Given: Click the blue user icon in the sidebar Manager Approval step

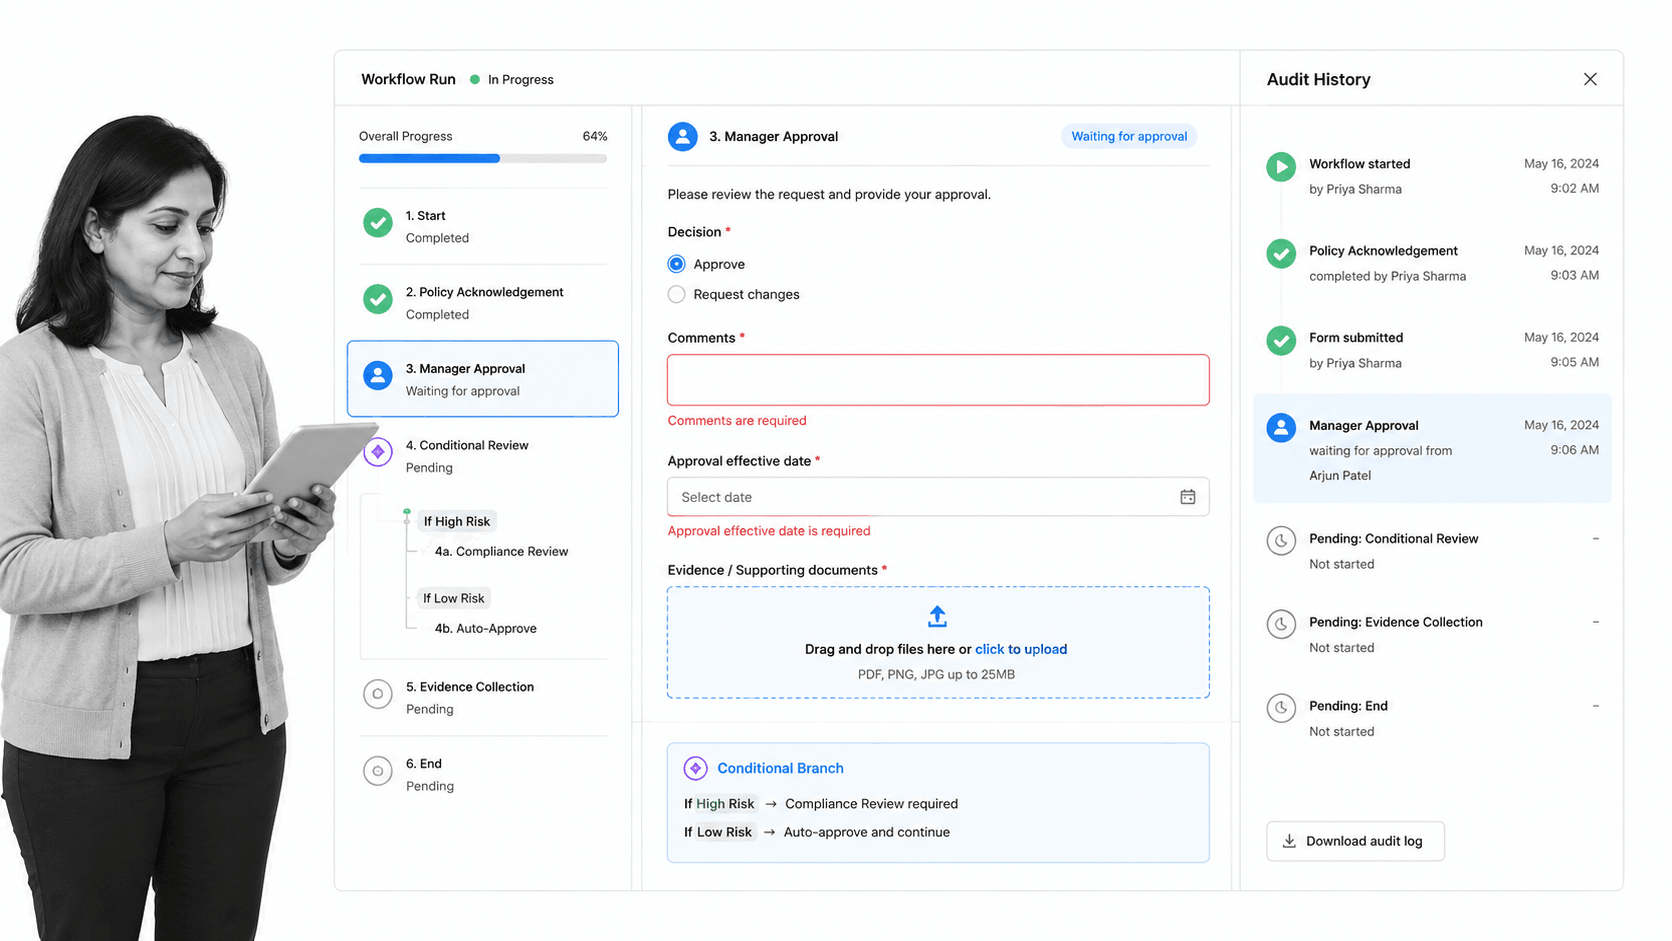Looking at the screenshot, I should pyautogui.click(x=377, y=376).
